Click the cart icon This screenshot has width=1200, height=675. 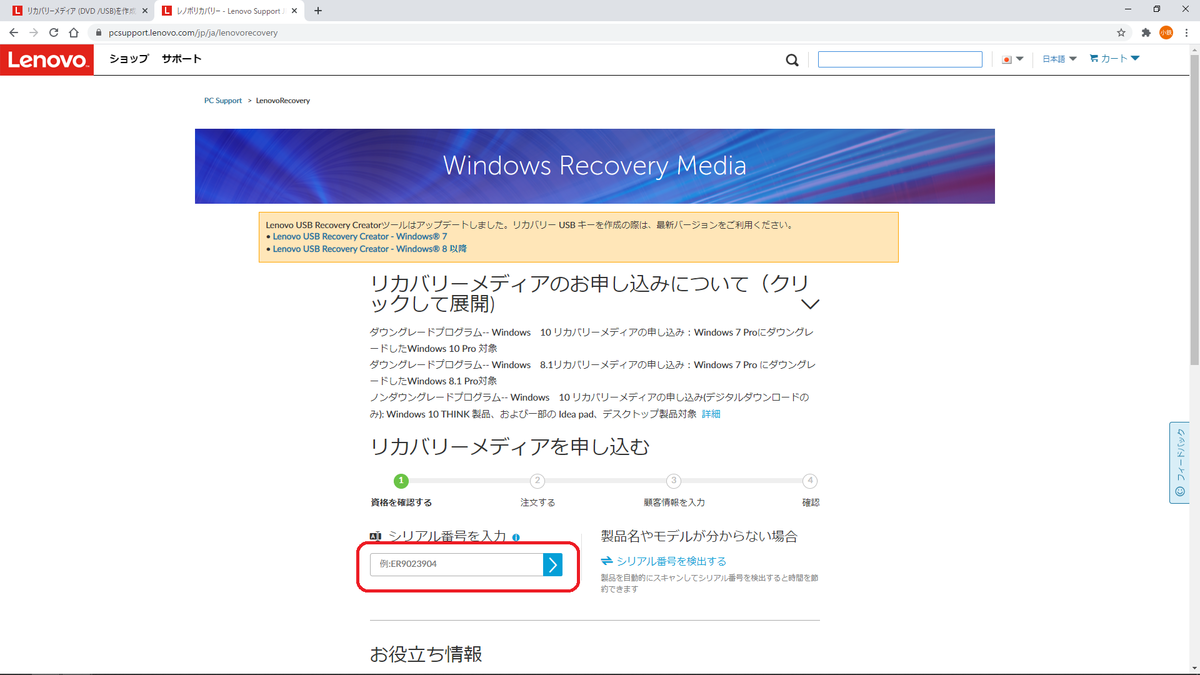(1093, 58)
